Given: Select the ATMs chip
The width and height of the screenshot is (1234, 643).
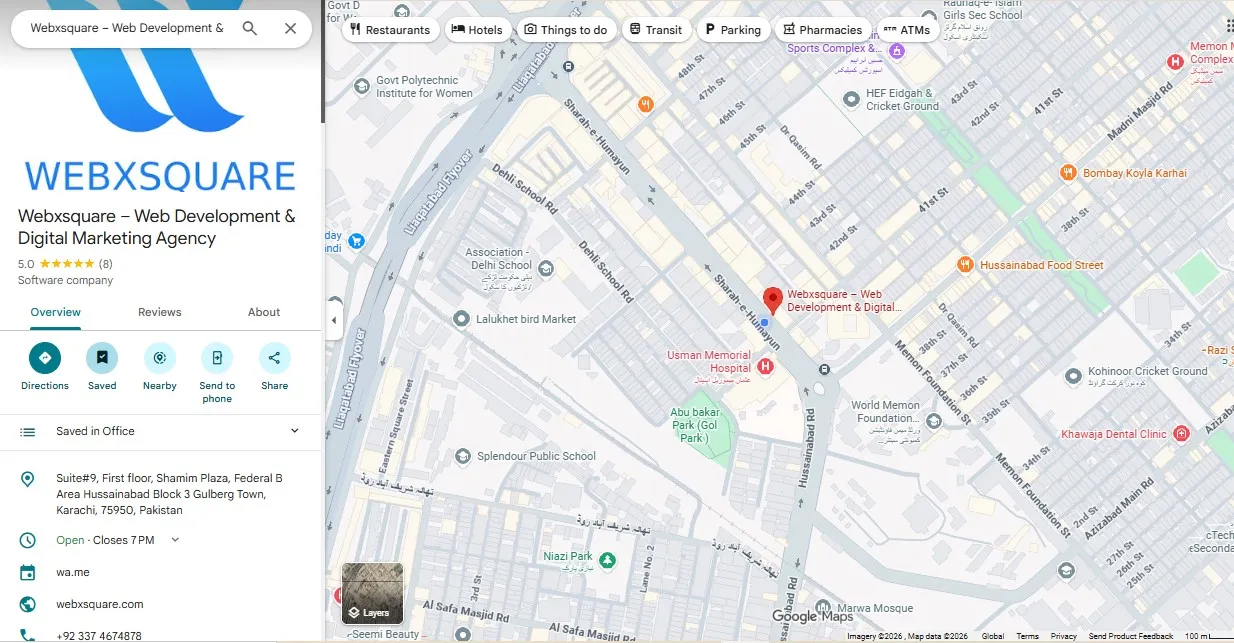Looking at the screenshot, I should [x=906, y=30].
